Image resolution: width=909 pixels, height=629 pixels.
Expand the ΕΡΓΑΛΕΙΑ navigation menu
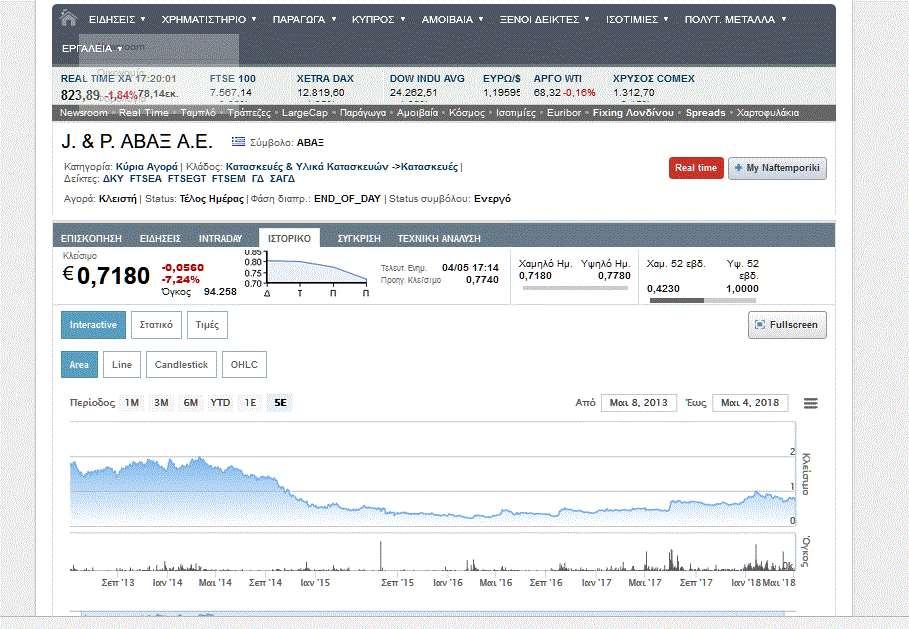[92, 48]
